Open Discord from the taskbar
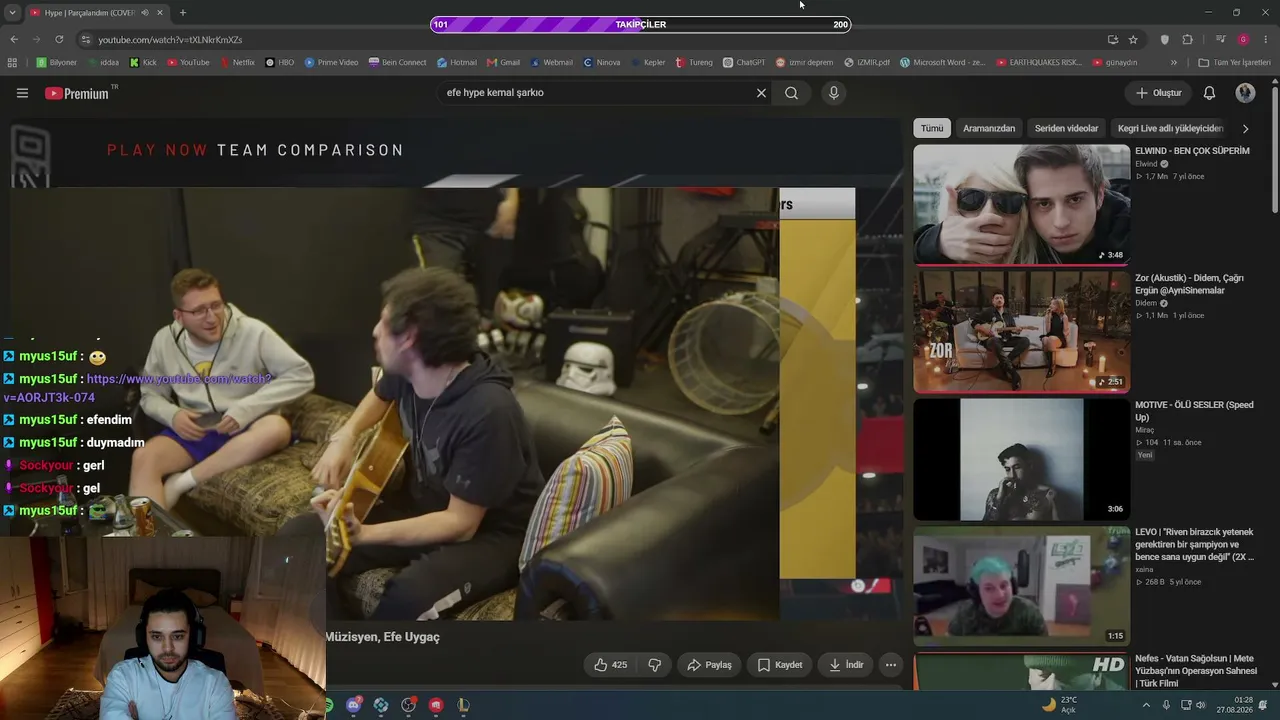Image resolution: width=1280 pixels, height=720 pixels. coord(353,705)
